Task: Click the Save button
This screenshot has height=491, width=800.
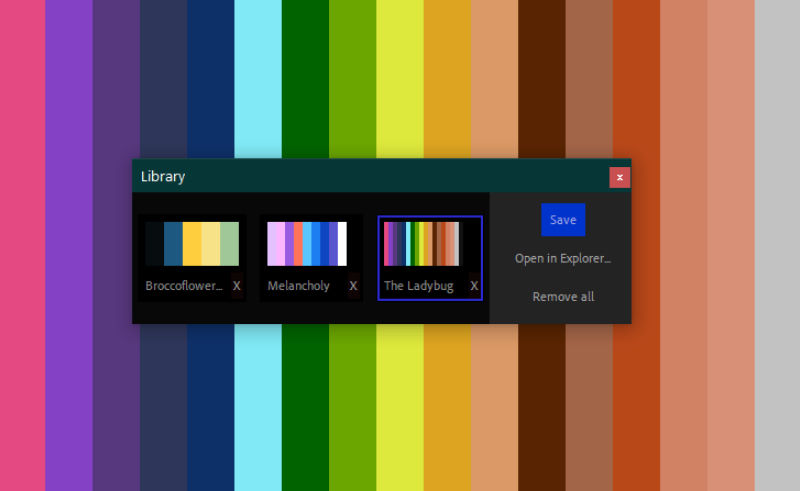Action: pyautogui.click(x=563, y=220)
